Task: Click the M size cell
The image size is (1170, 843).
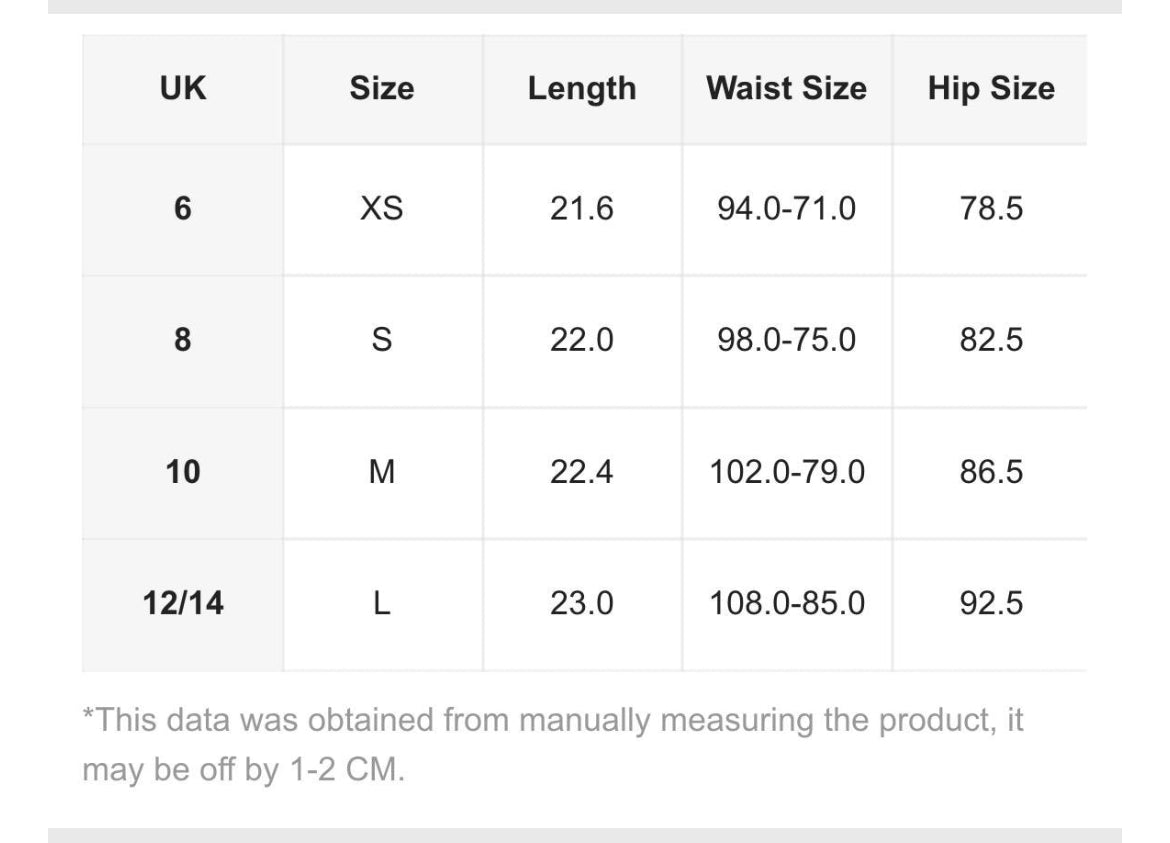Action: 381,472
